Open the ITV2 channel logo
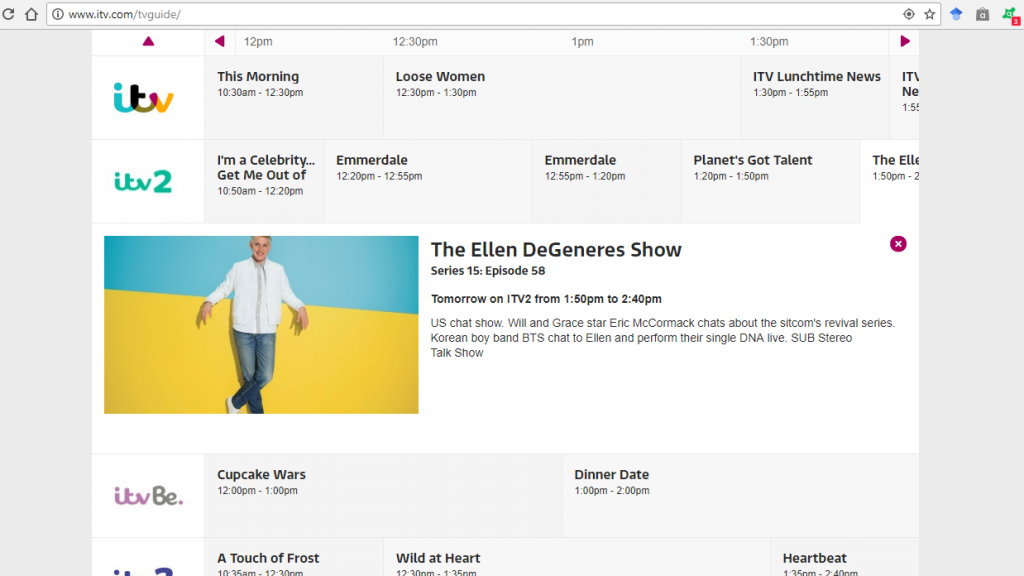The width and height of the screenshot is (1024, 576). tap(143, 181)
